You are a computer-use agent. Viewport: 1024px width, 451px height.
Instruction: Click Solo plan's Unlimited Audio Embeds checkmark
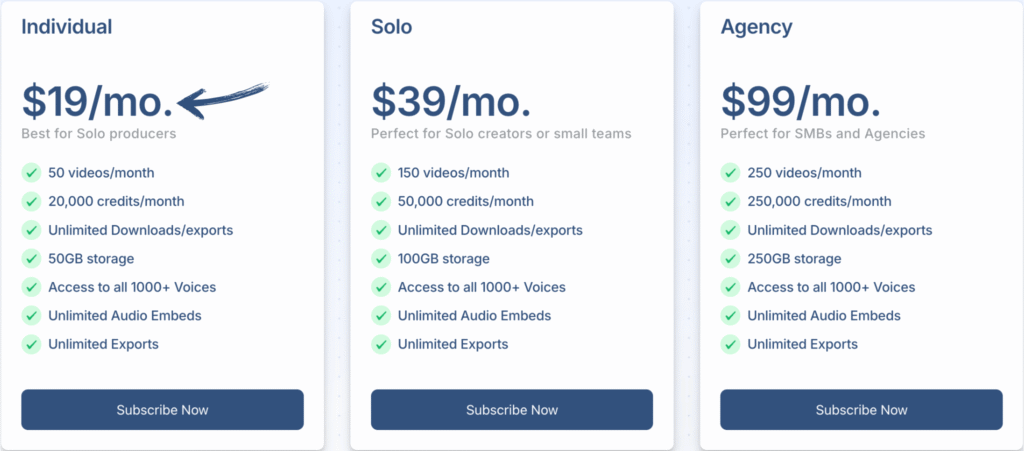[x=381, y=315]
